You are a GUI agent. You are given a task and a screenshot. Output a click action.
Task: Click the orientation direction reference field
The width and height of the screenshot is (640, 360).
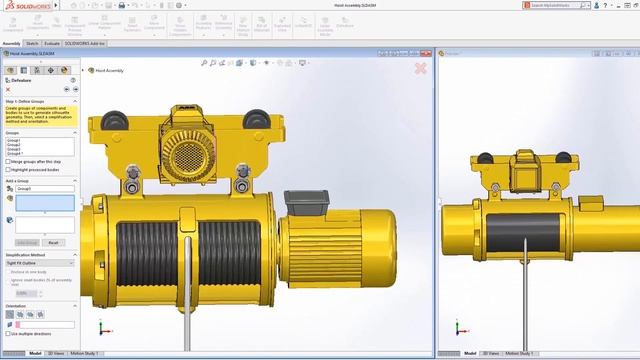45,325
